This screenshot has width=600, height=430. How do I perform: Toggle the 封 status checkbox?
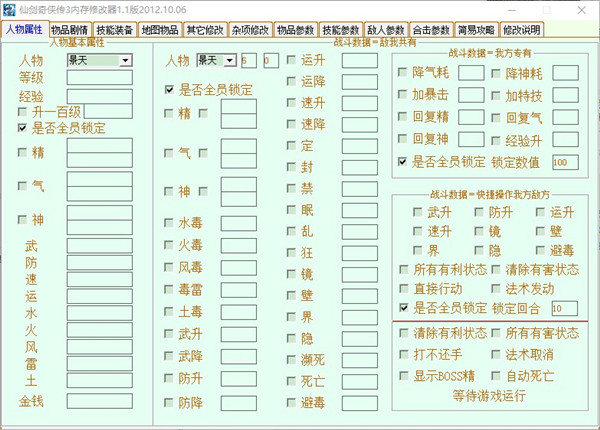point(291,167)
